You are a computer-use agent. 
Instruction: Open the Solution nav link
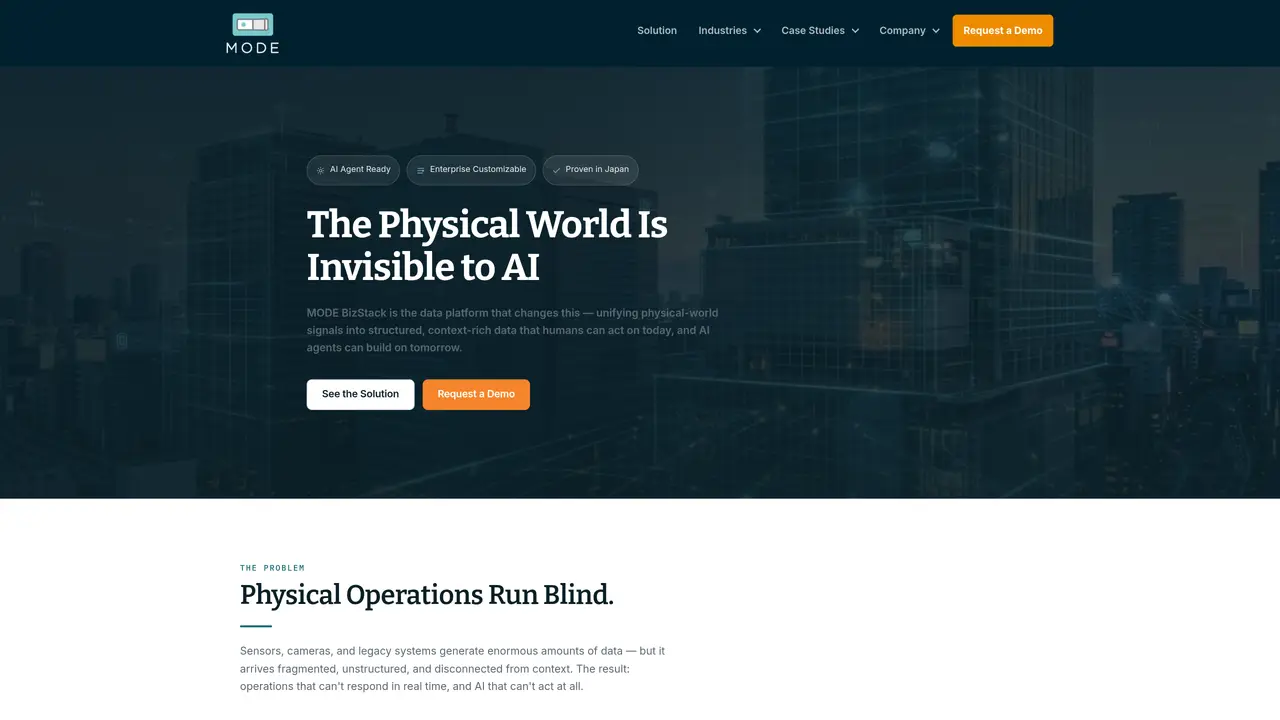657,30
